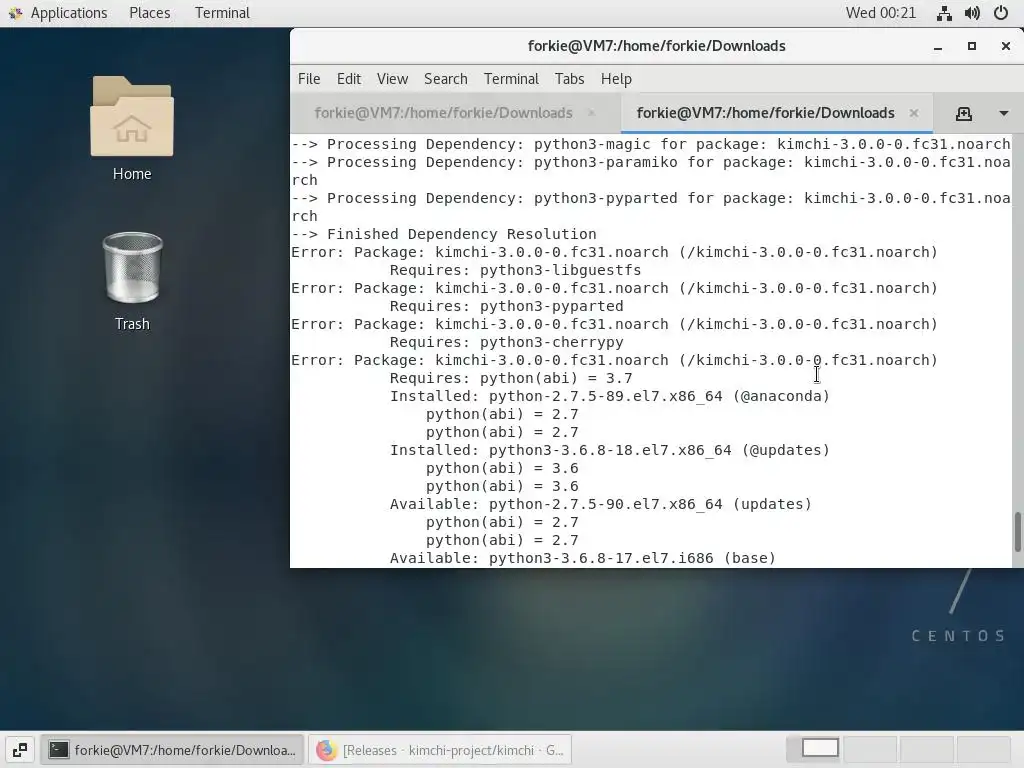The width and height of the screenshot is (1024, 768).
Task: Click the power icon in top bar
Action: point(1000,13)
